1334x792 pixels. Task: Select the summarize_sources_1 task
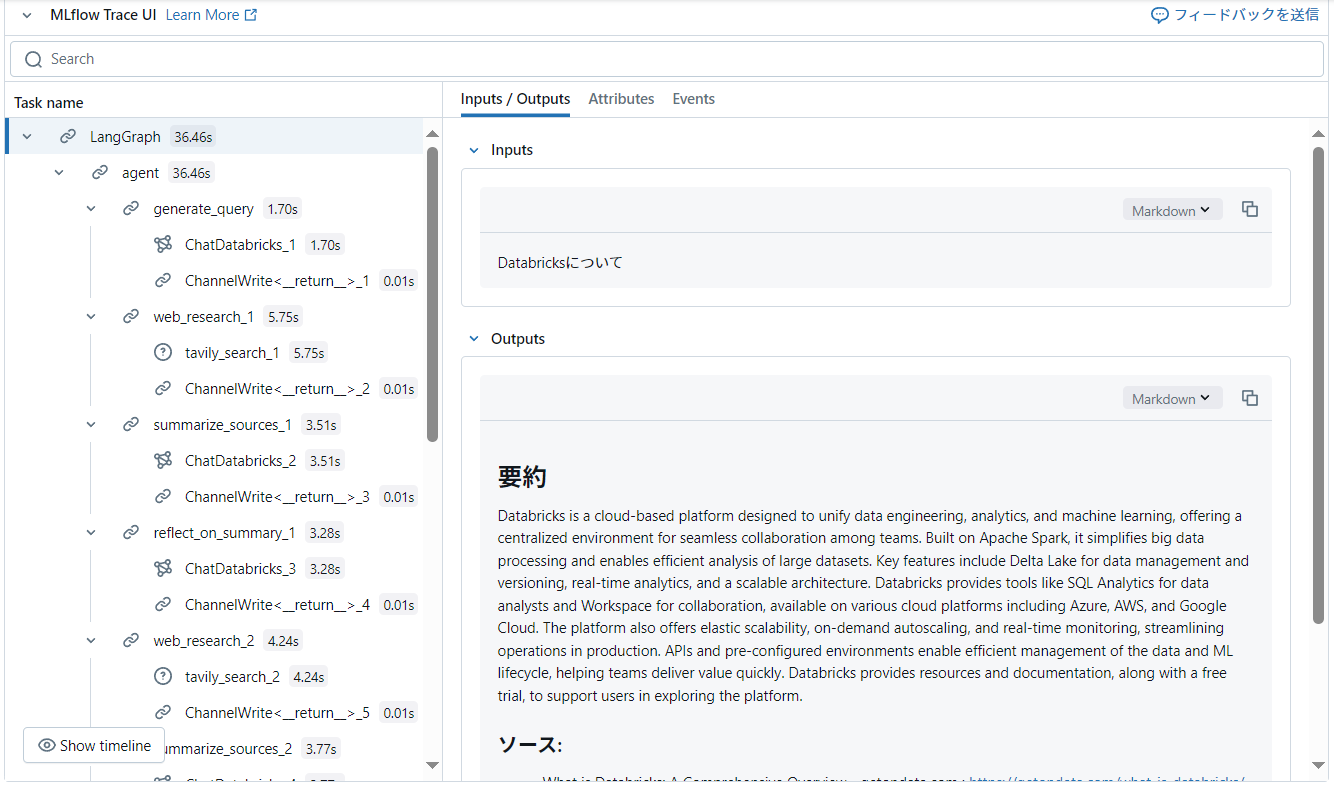tap(222, 425)
